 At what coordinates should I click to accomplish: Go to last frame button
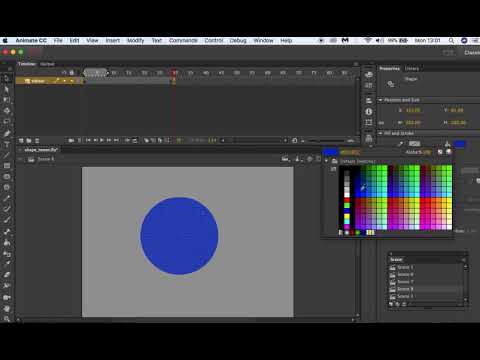coord(116,141)
